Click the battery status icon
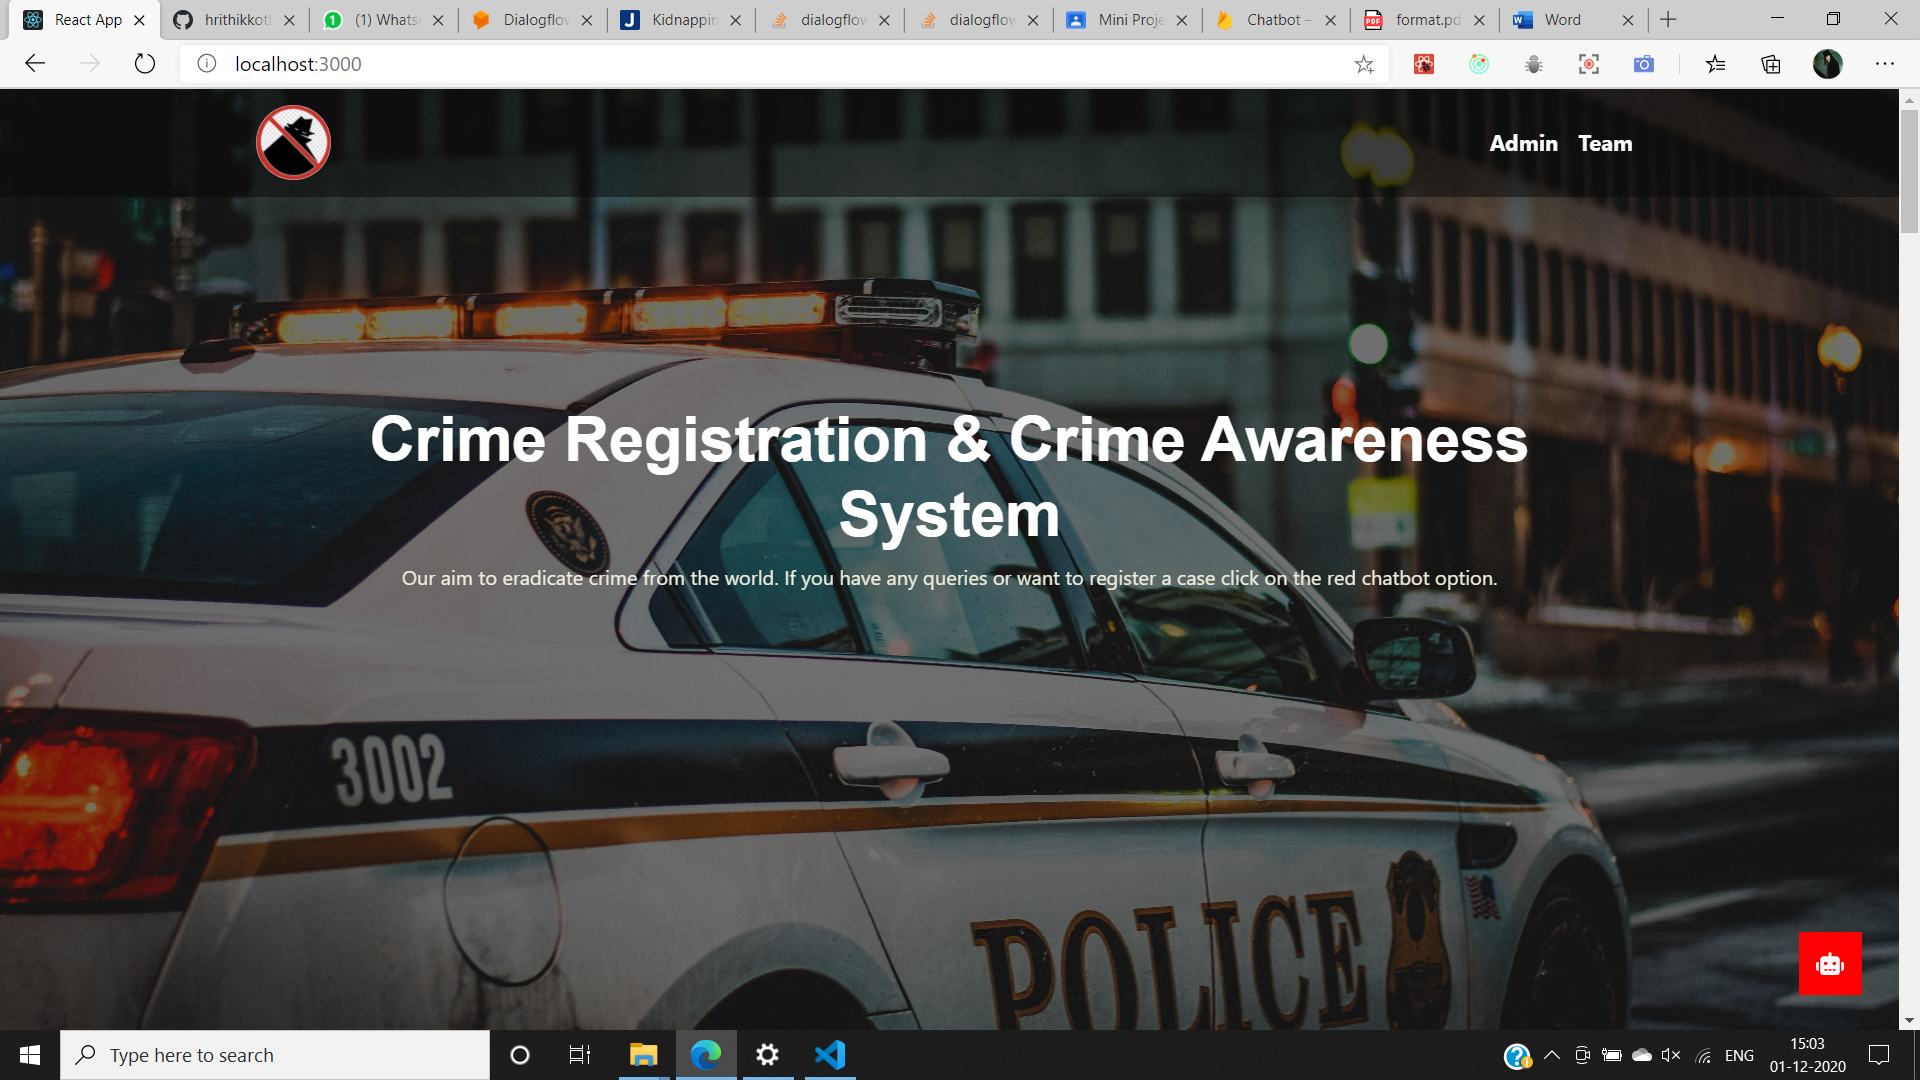Image resolution: width=1920 pixels, height=1080 pixels. (1611, 1055)
